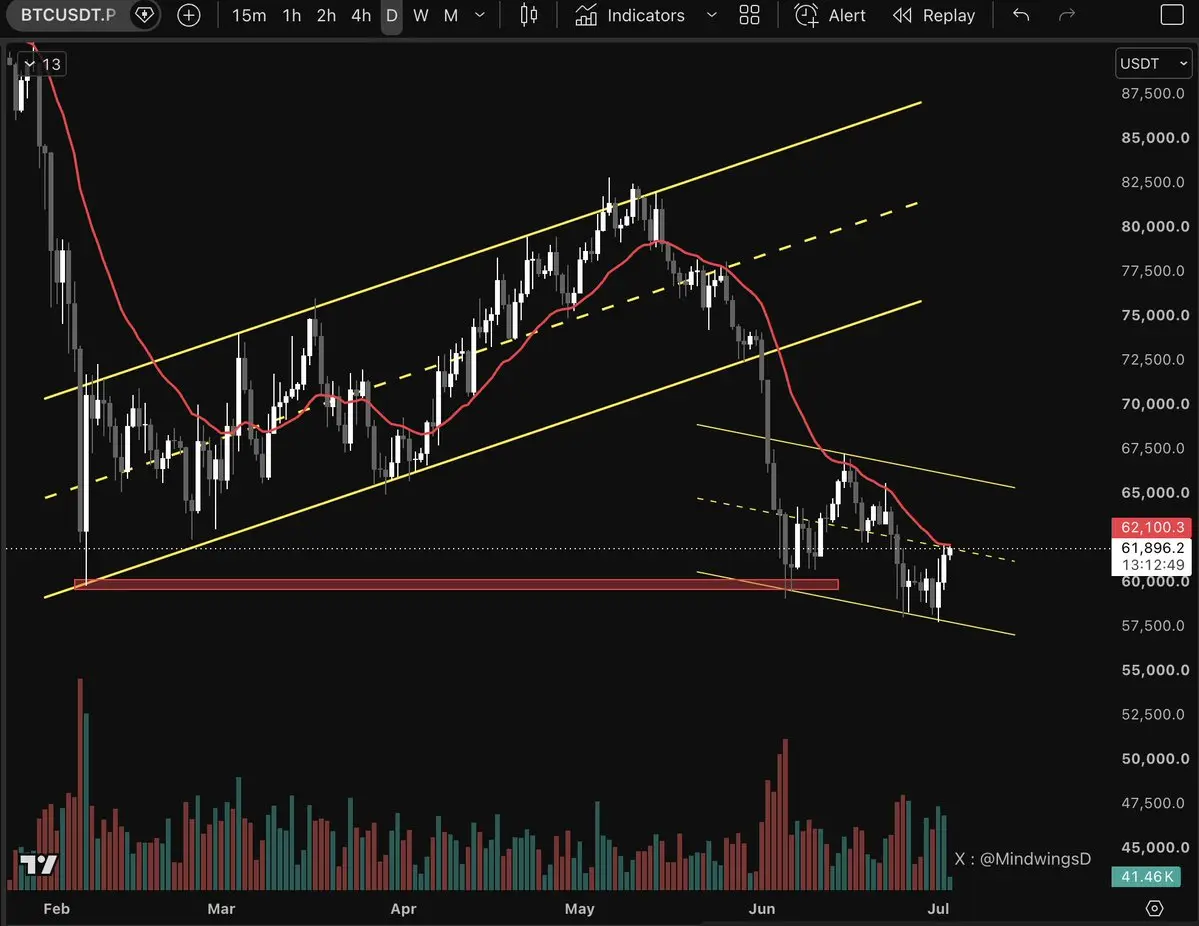The image size is (1199, 926).
Task: Click the current price label 61,896.2
Action: coord(1152,547)
